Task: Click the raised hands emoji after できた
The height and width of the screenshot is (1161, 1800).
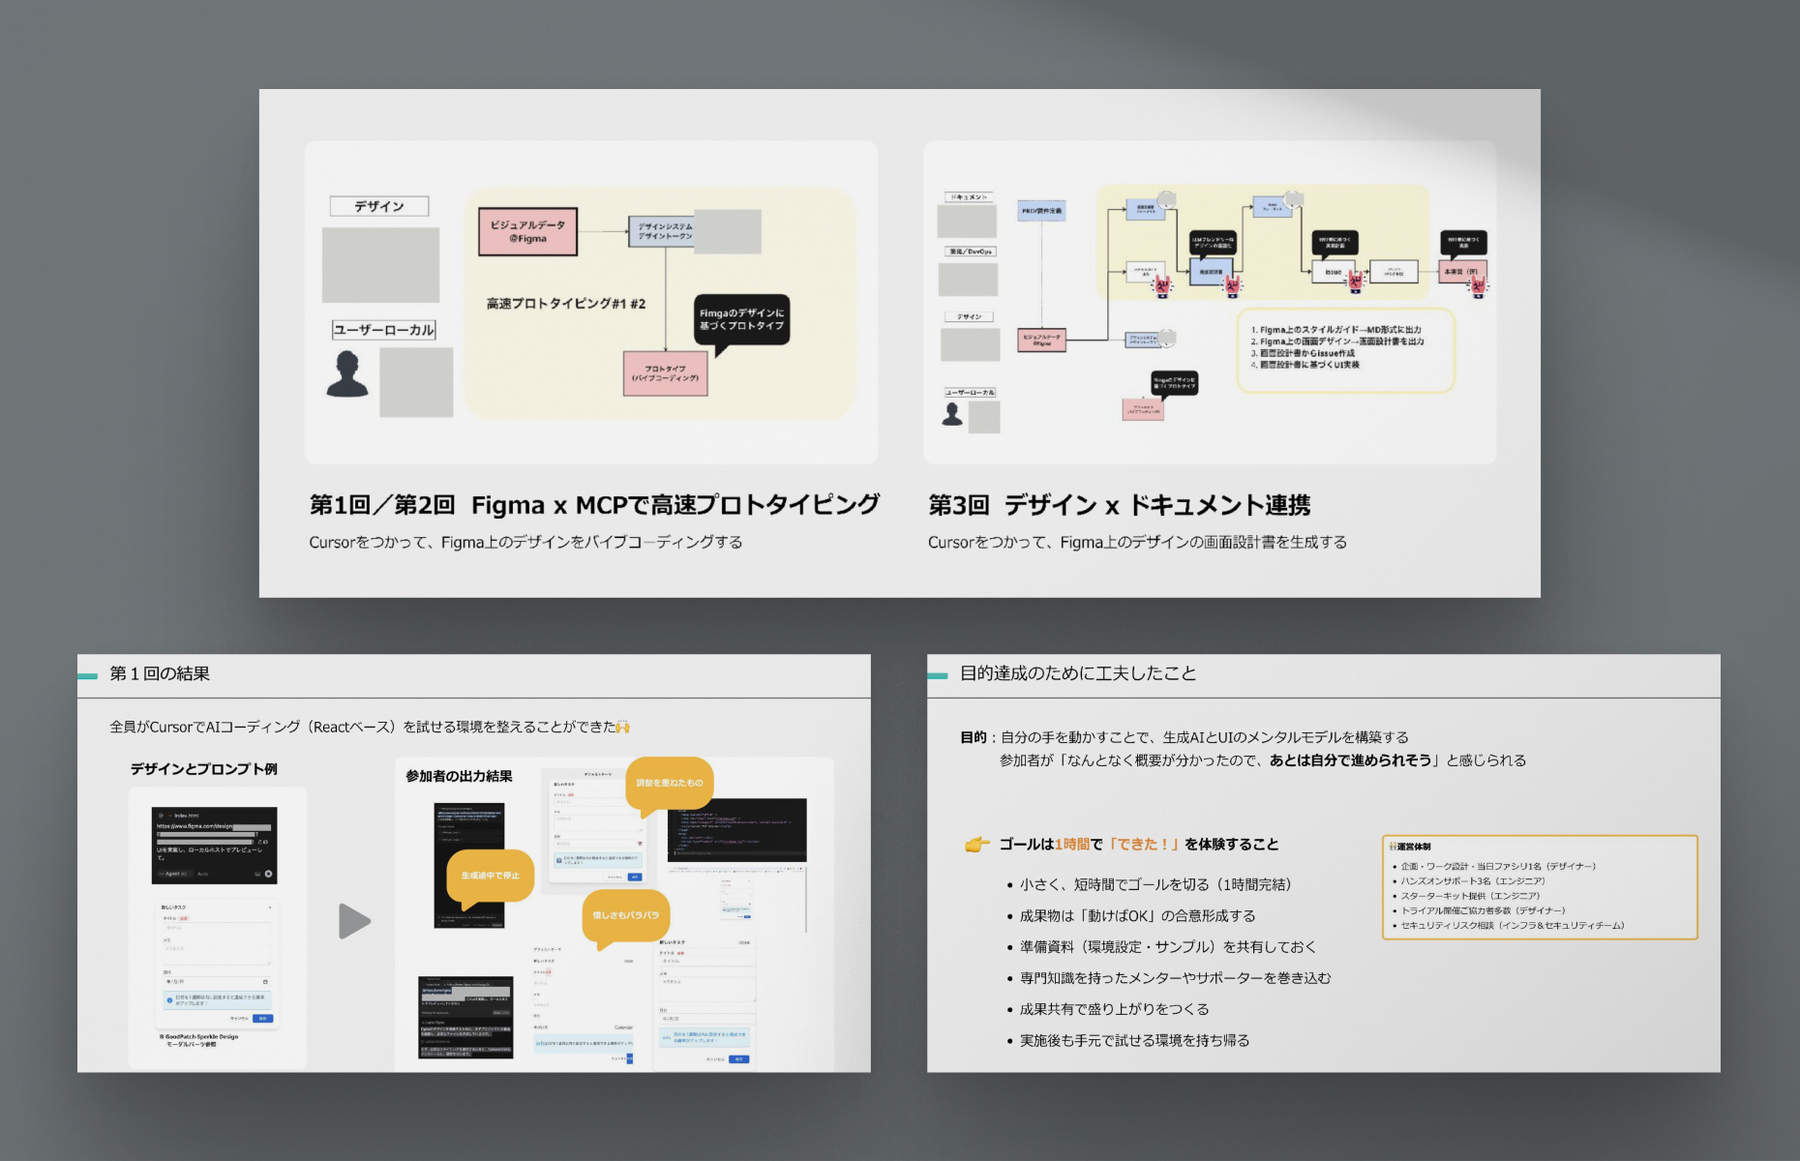Action: click(624, 727)
